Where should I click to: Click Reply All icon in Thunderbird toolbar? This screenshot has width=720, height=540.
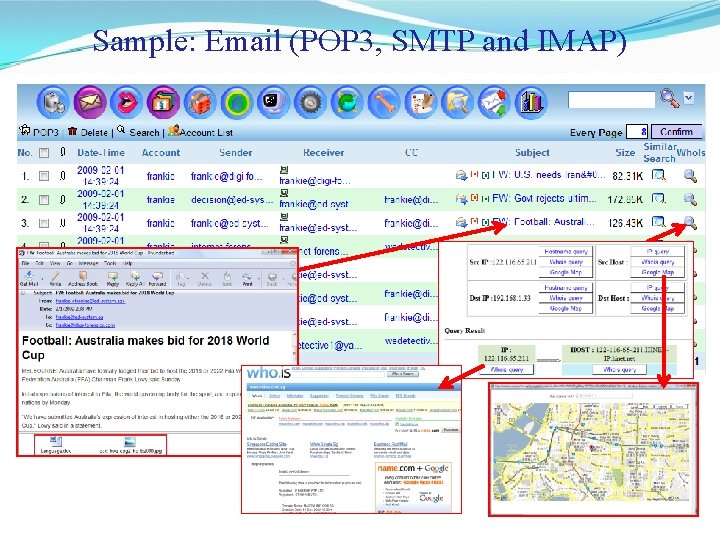point(135,278)
